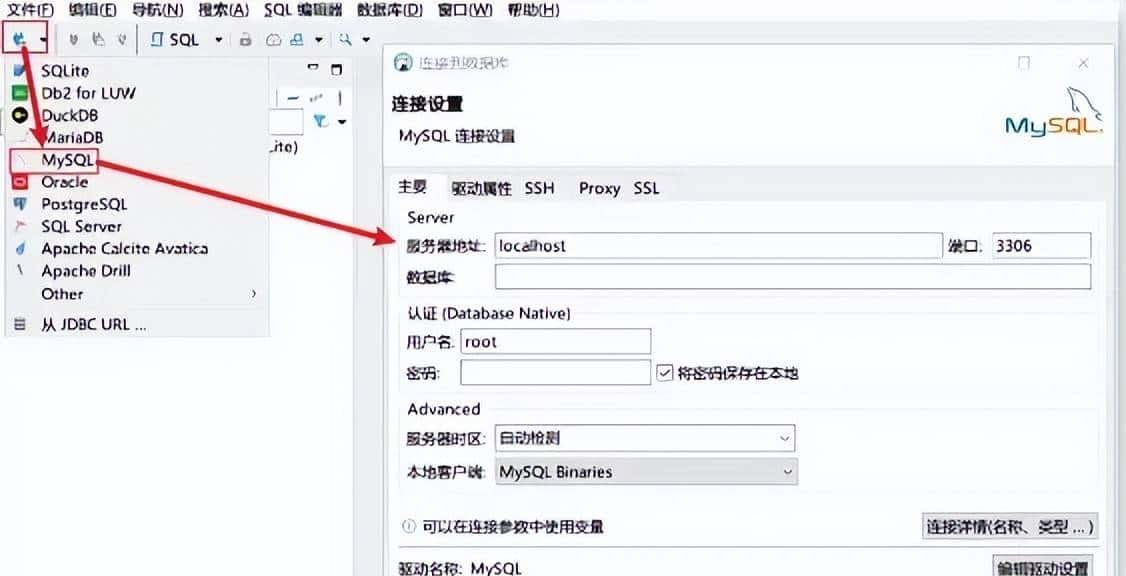This screenshot has width=1126, height=576.
Task: Click the 编辑驱动设置 button
Action: [1043, 566]
